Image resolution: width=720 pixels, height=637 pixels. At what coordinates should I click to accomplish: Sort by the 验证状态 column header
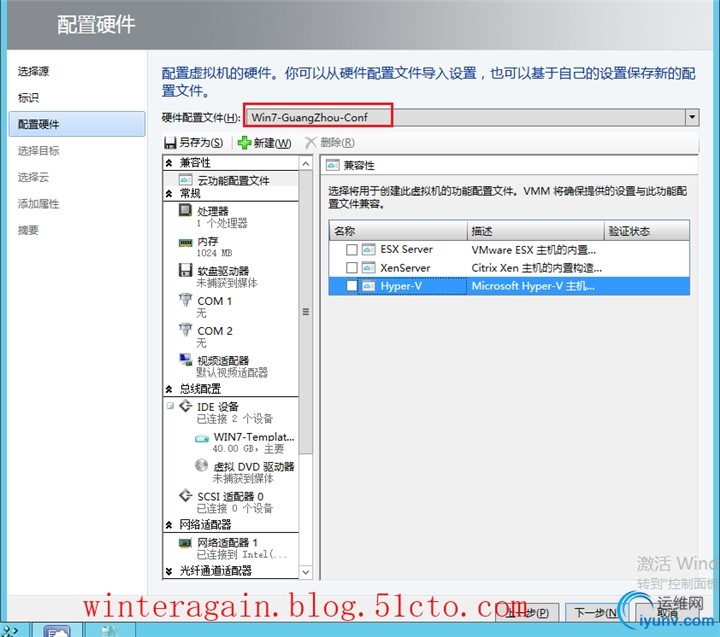647,231
